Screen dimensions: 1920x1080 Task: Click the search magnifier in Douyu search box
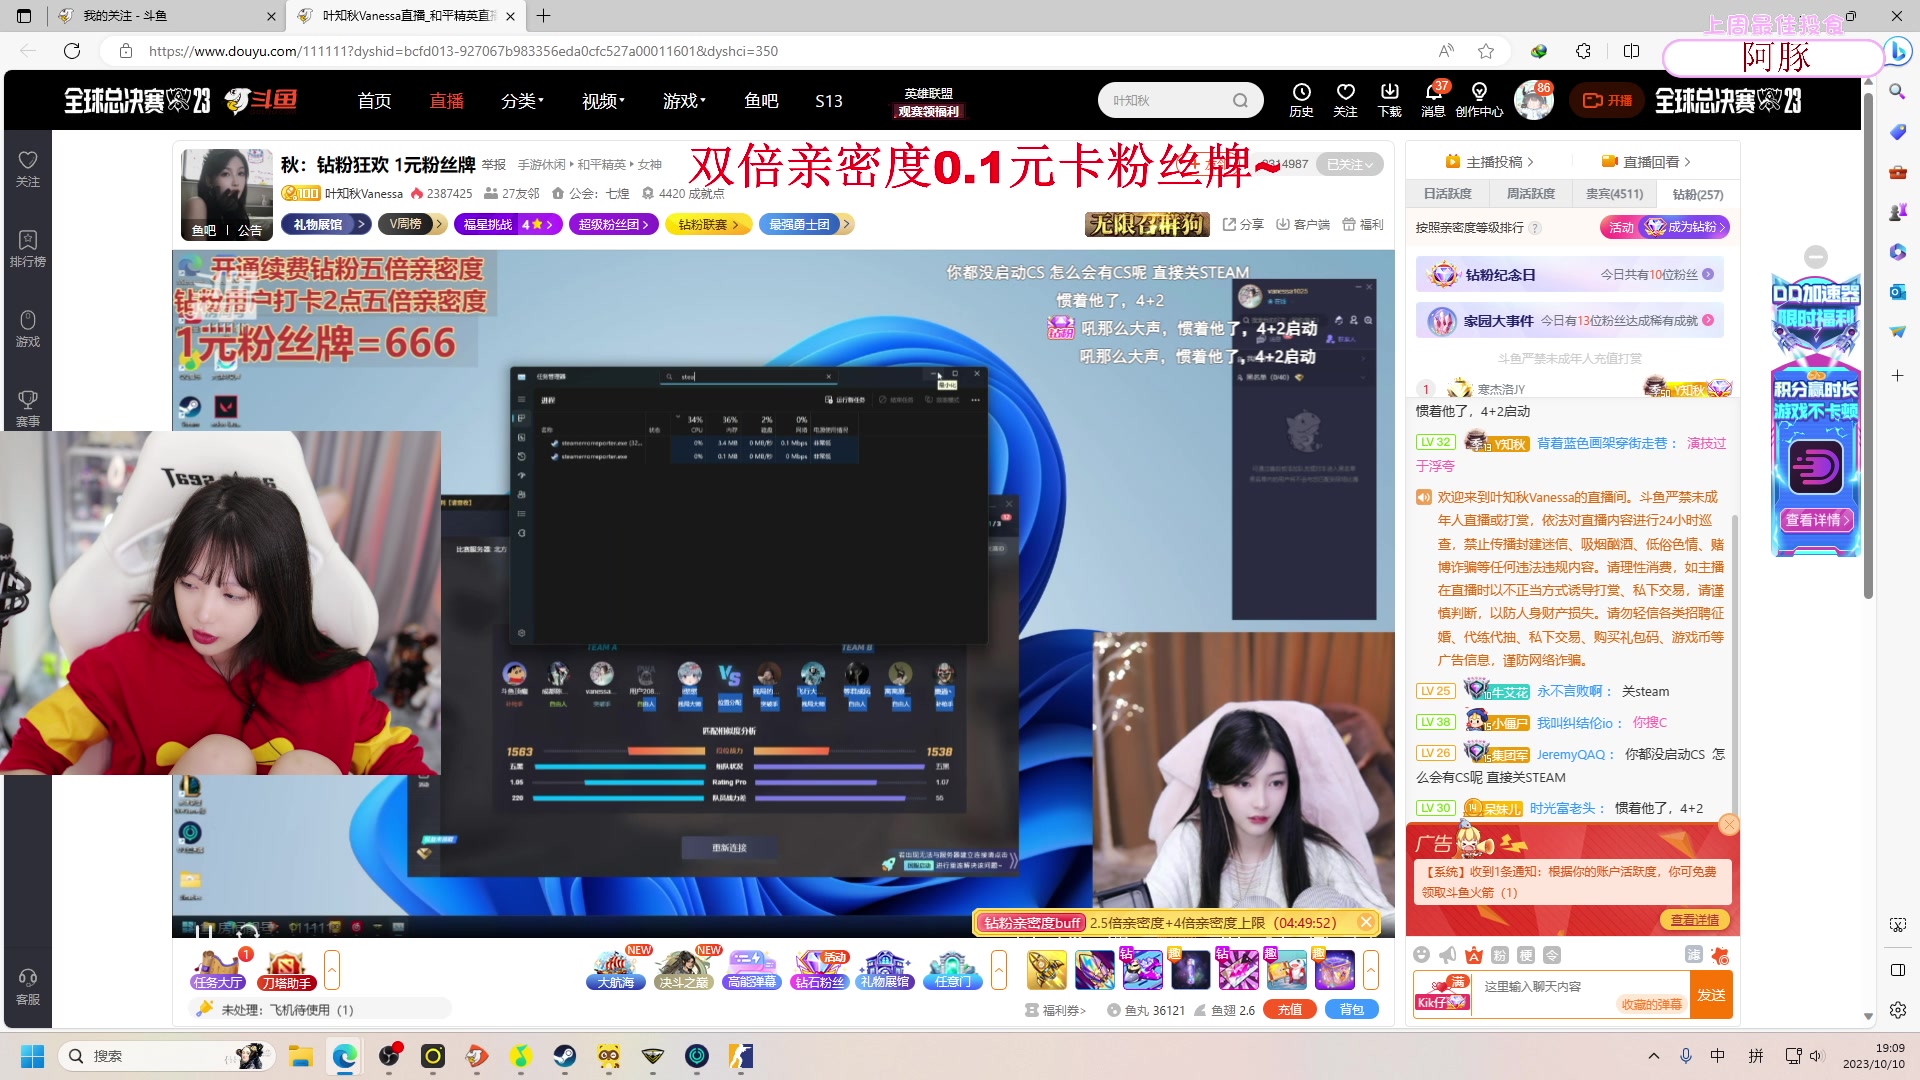coord(1240,100)
